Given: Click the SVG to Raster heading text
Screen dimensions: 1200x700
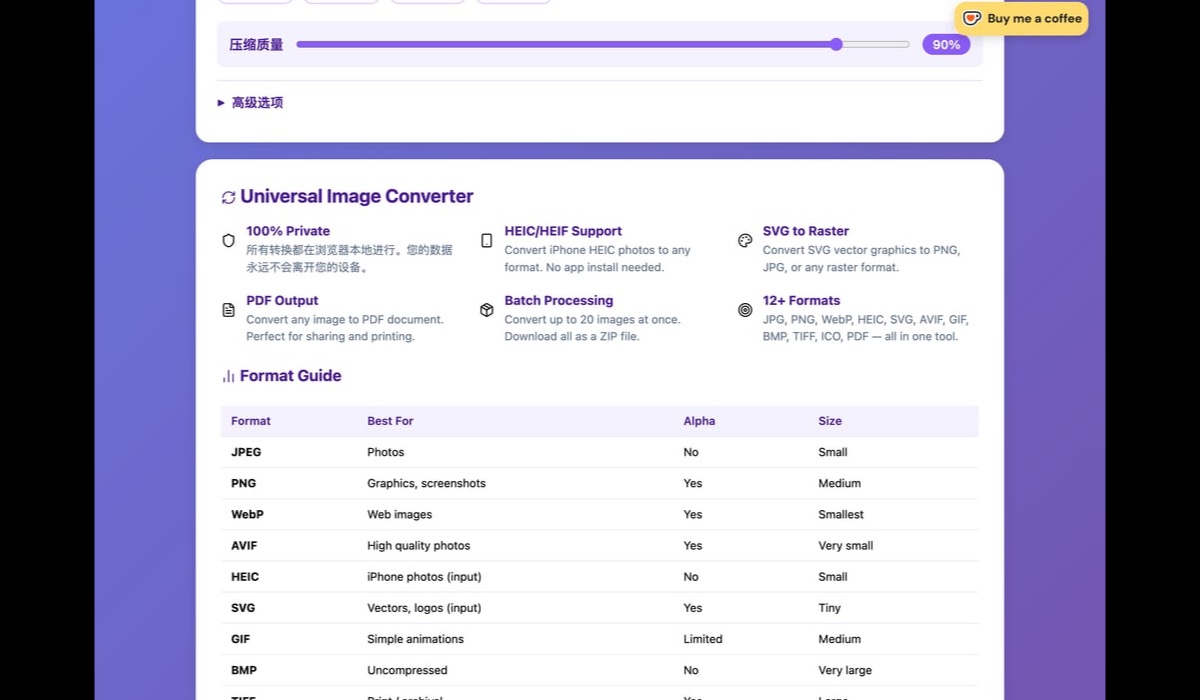Looking at the screenshot, I should (806, 230).
